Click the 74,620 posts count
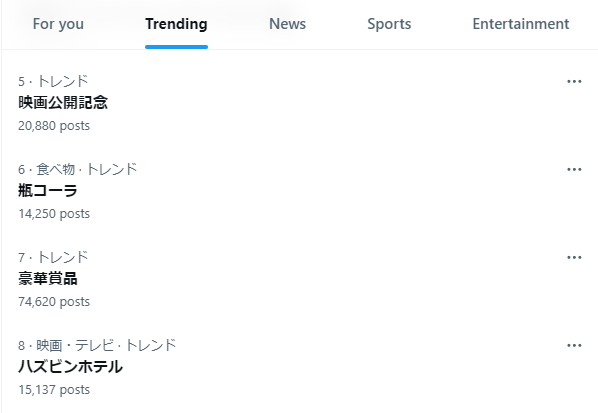The width and height of the screenshot is (598, 413). [54, 302]
